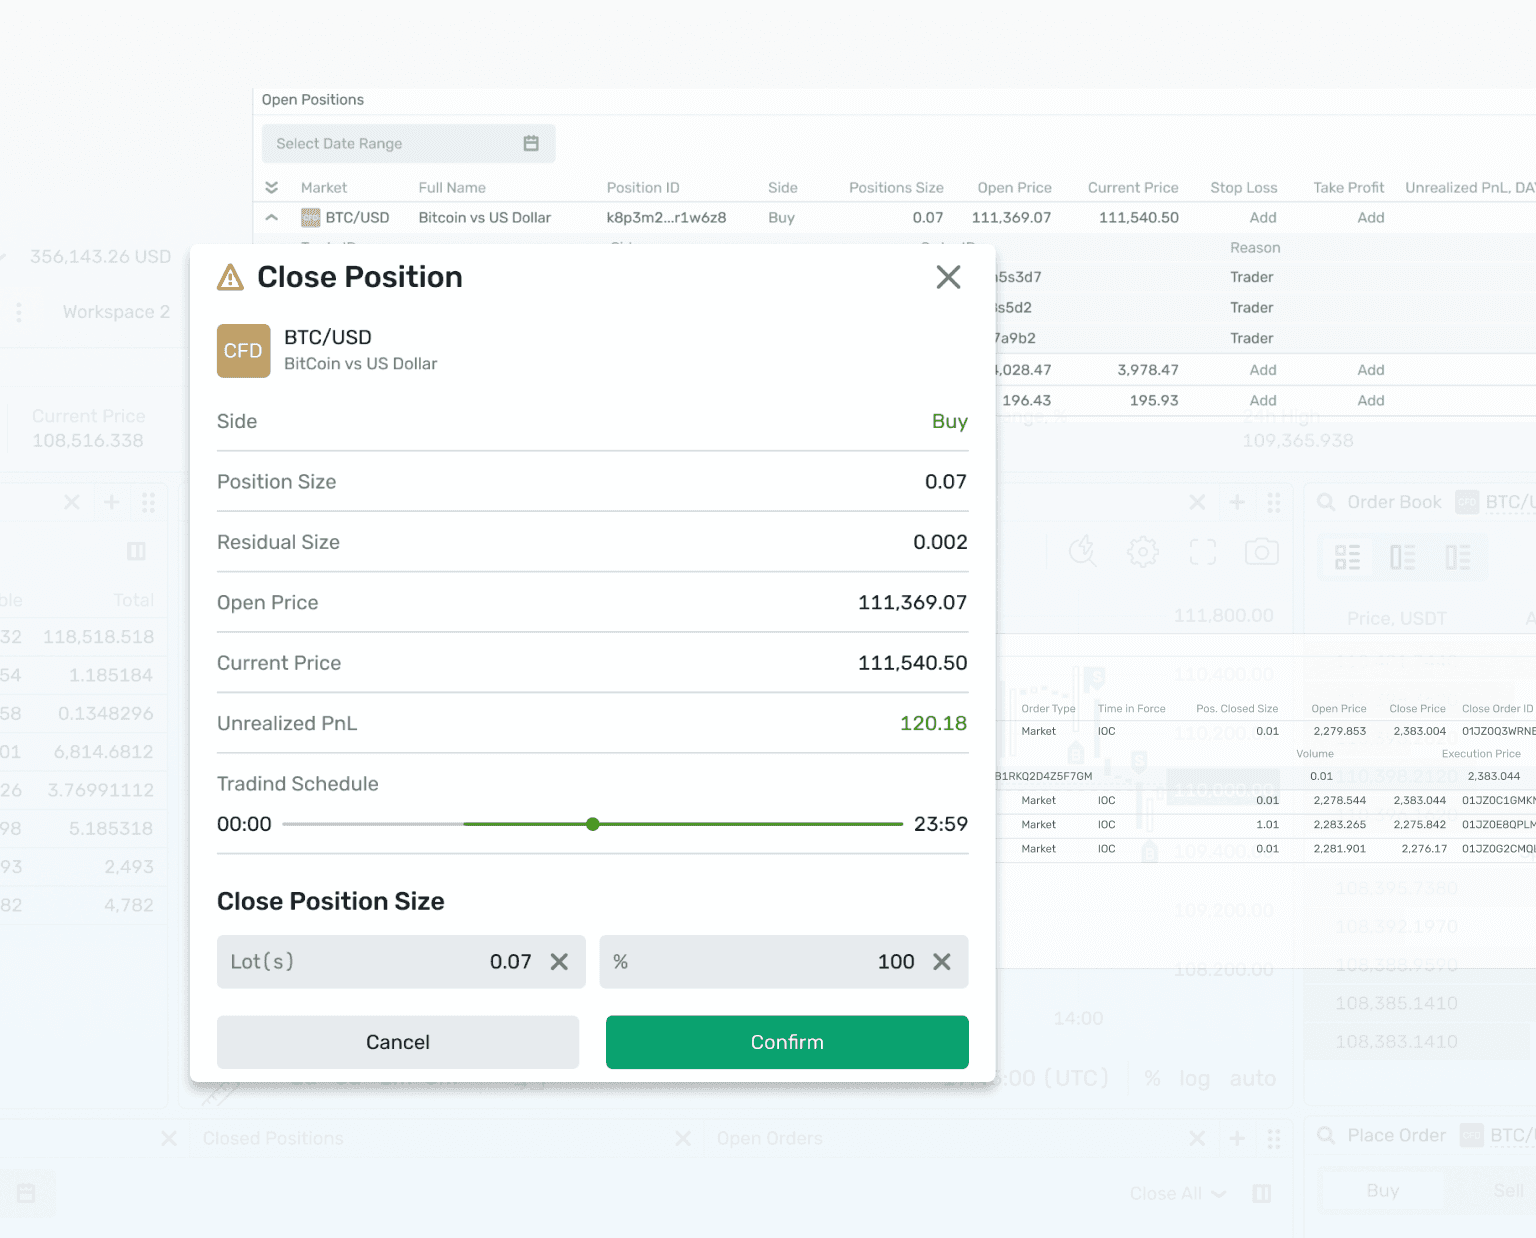
Task: Select Sell in Place Order panel
Action: pos(1508,1190)
